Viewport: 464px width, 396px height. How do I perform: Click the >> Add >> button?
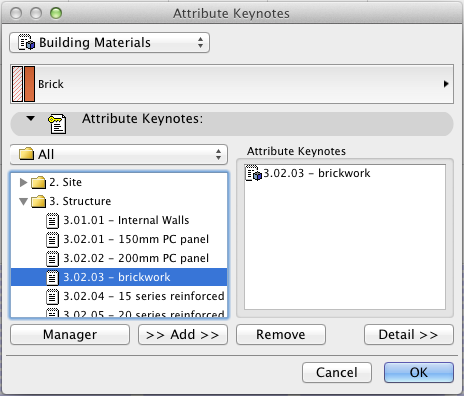183,335
